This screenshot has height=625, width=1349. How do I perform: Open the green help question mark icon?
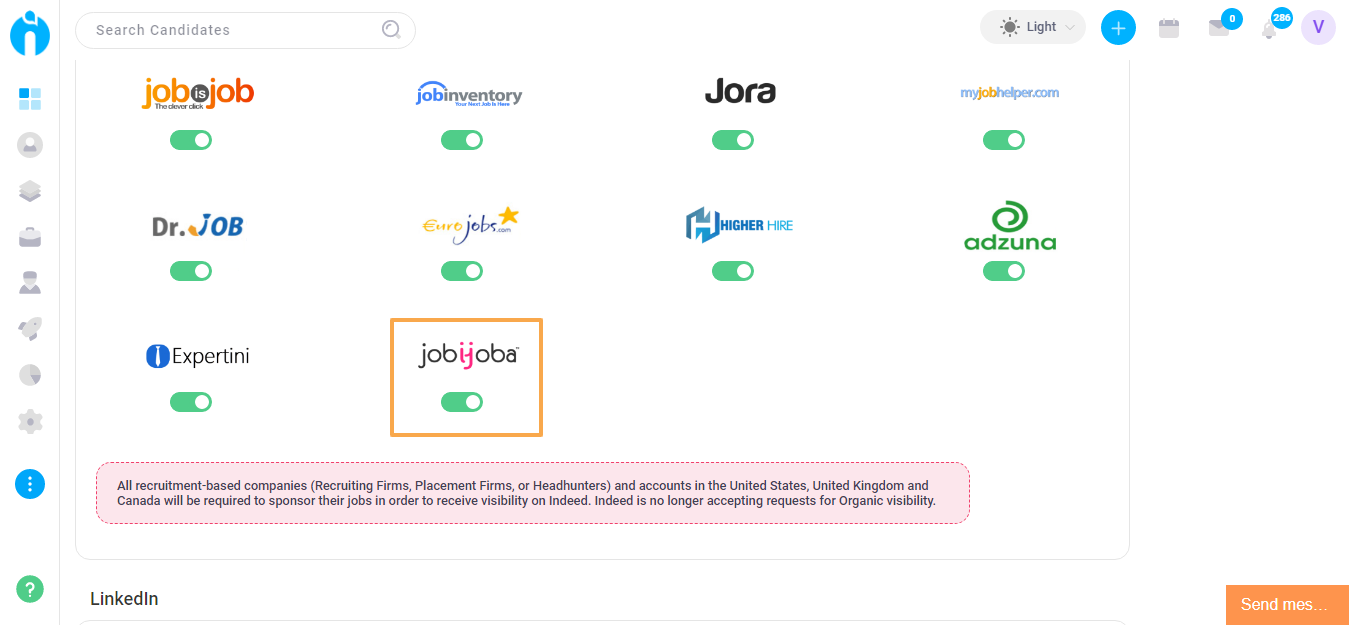30,589
